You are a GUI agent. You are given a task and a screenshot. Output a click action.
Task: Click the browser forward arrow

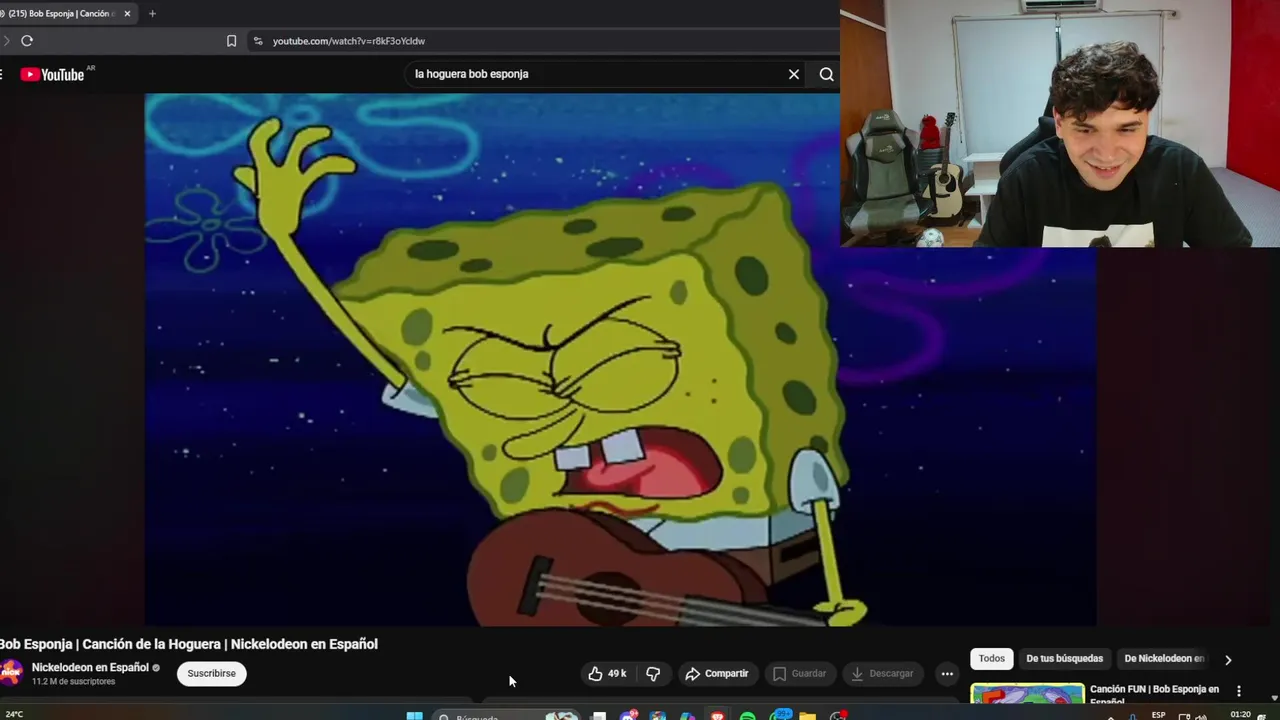coord(6,41)
